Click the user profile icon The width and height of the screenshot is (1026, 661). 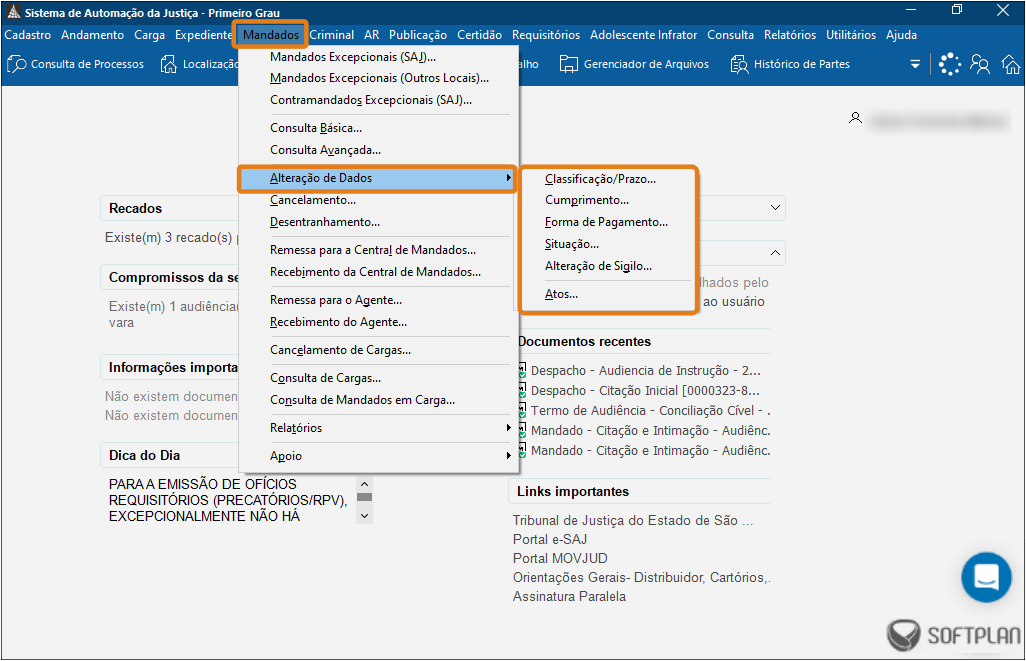click(x=855, y=118)
